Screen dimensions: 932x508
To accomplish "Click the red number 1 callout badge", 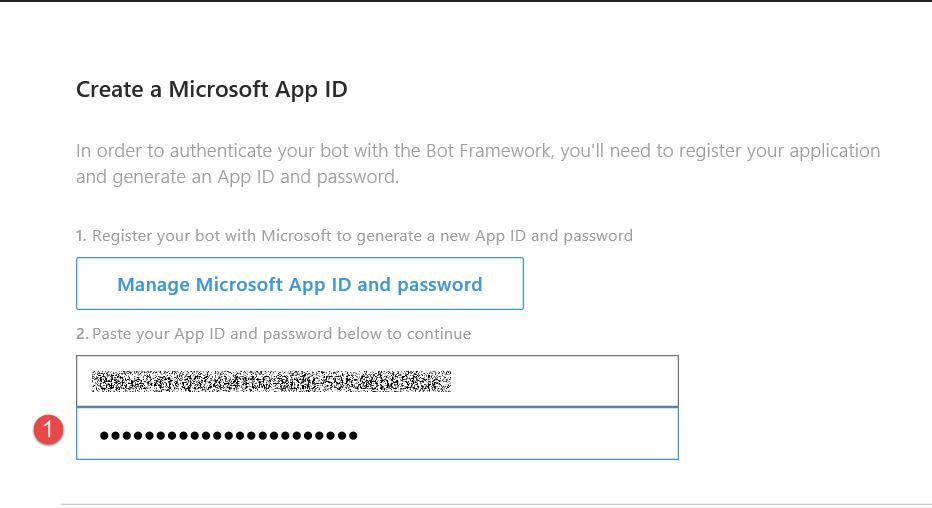I will [48, 431].
